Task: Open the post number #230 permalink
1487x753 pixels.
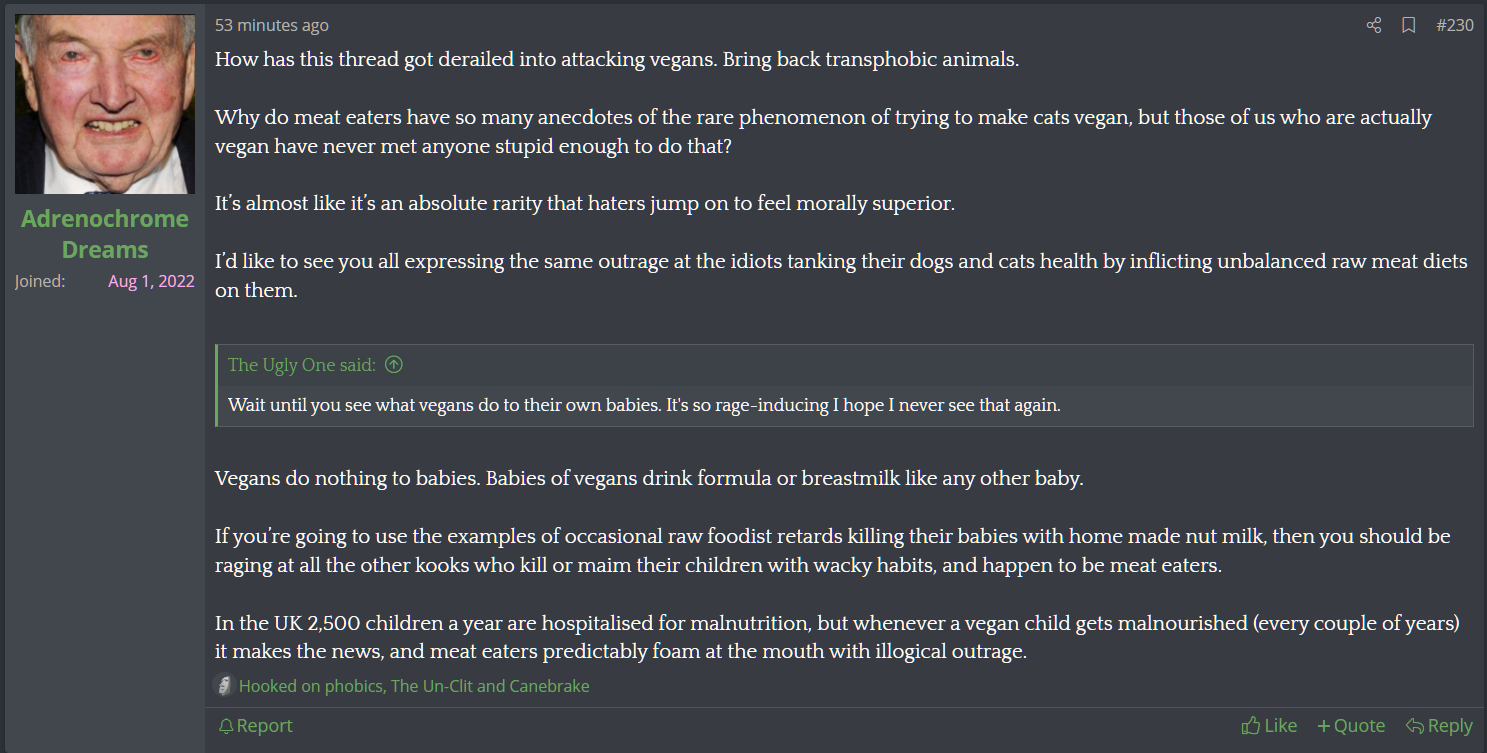Action: tap(1455, 25)
